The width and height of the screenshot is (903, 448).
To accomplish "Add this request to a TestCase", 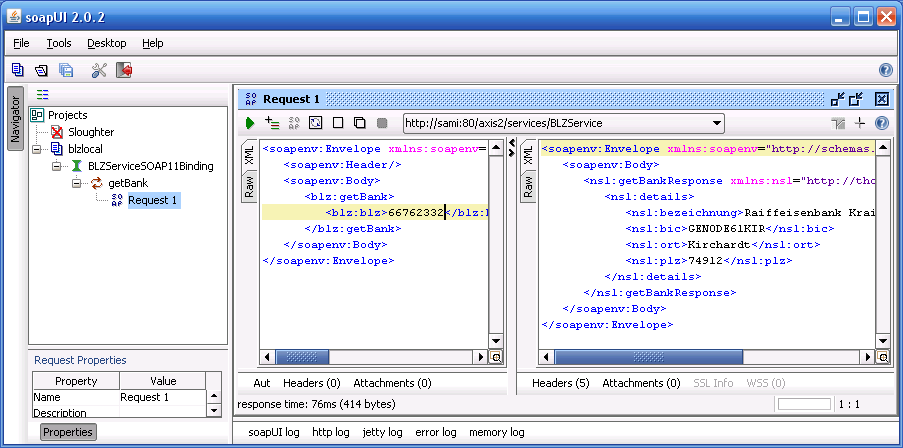I will tap(272, 123).
